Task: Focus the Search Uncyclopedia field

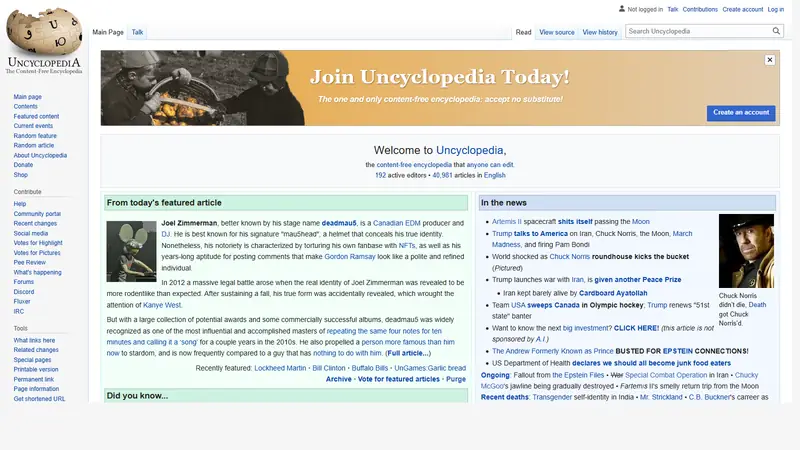Action: point(698,31)
